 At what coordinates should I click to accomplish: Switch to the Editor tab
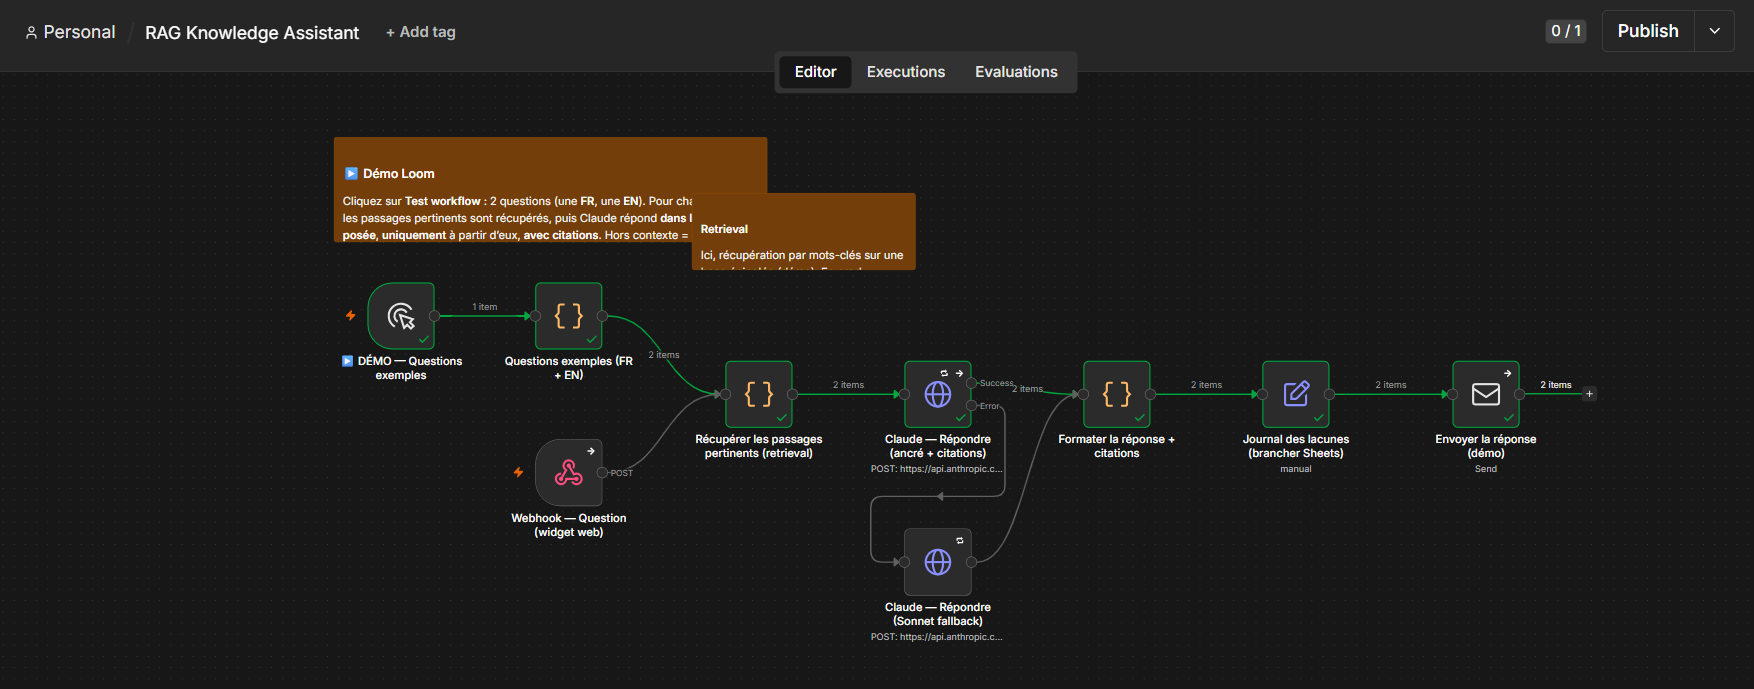(x=815, y=72)
